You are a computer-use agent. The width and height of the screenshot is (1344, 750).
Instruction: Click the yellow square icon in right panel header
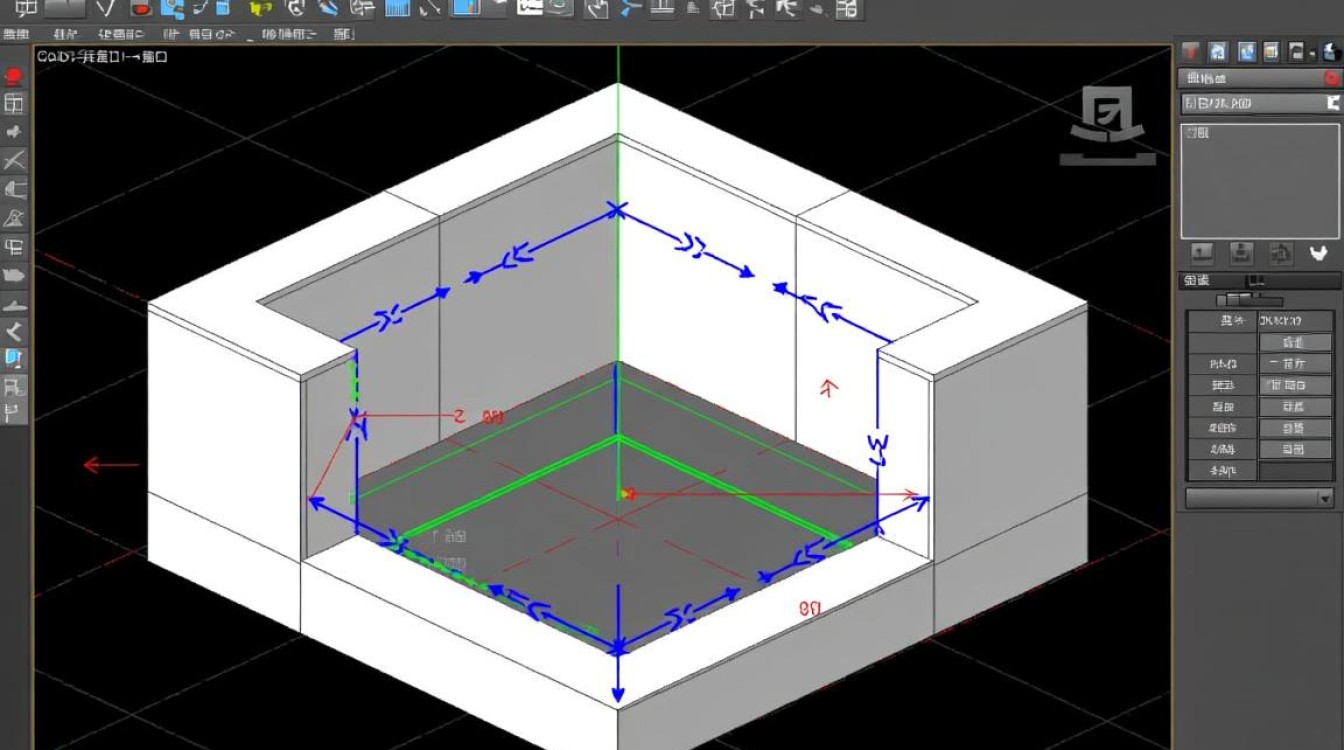1271,51
